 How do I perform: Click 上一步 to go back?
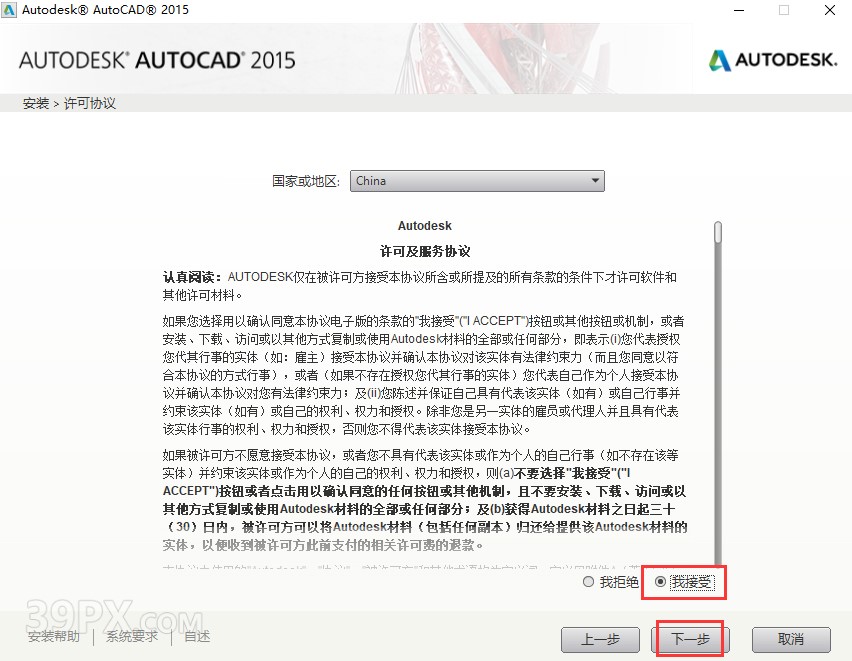pos(600,640)
